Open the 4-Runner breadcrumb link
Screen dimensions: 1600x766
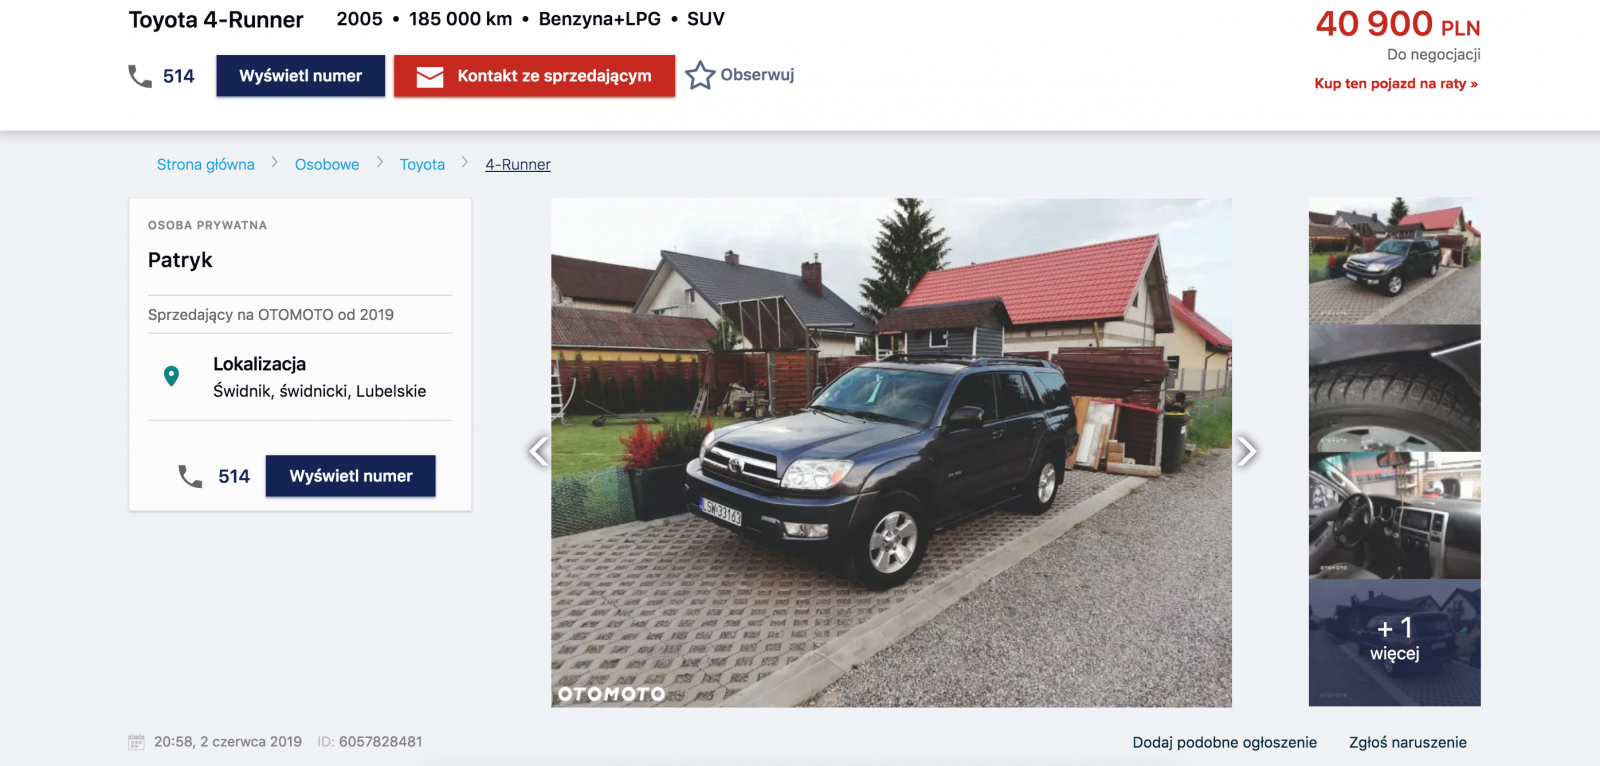point(518,165)
